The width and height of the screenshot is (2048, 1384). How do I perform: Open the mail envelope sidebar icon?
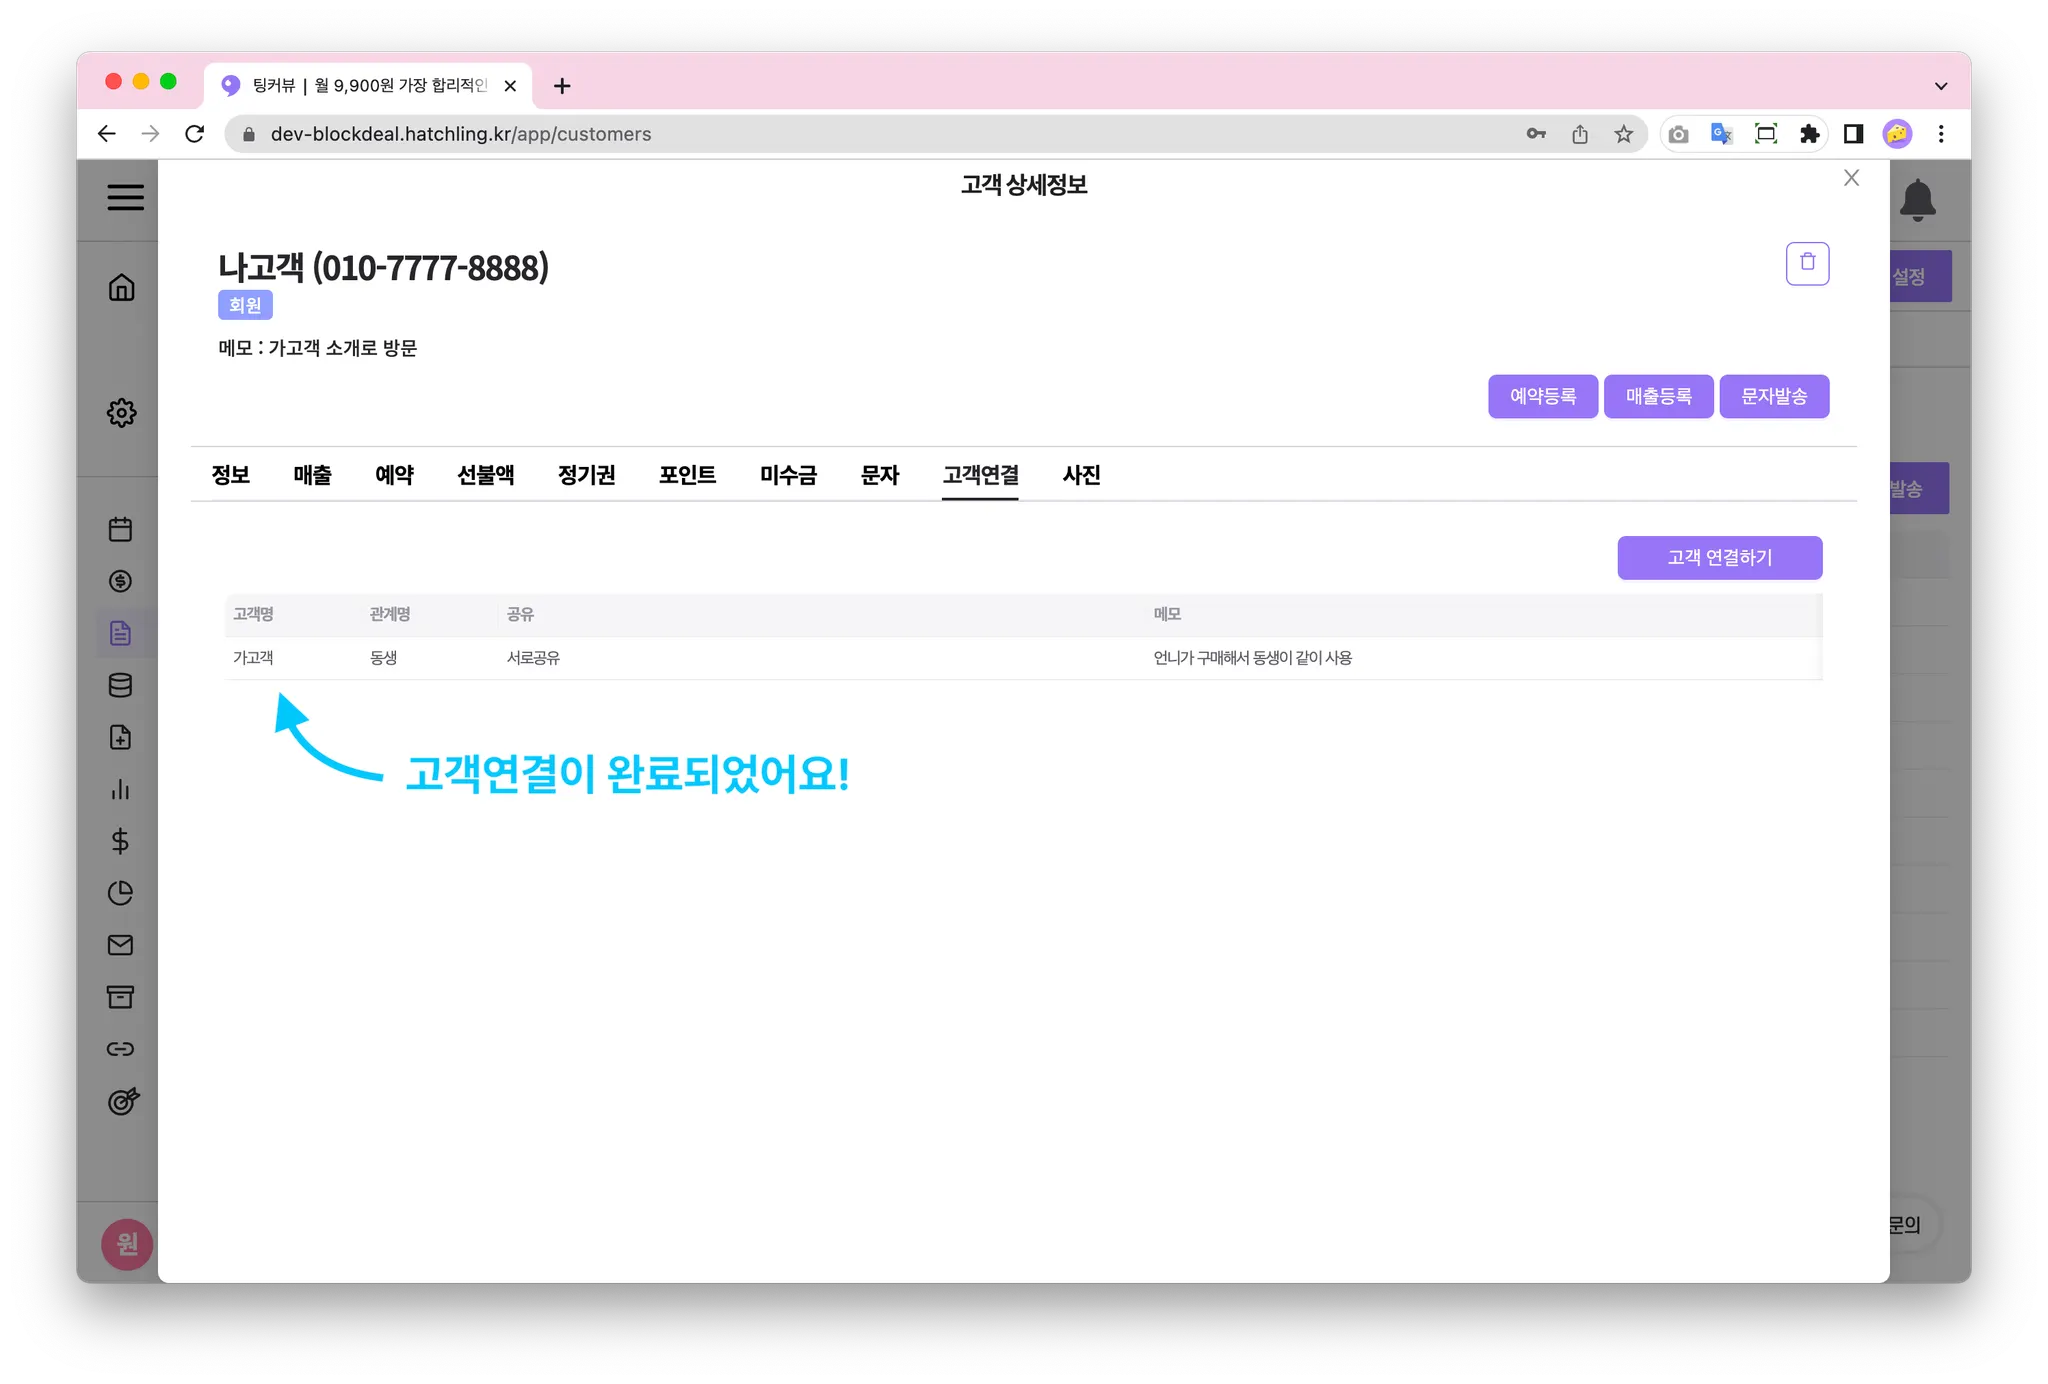pos(120,945)
